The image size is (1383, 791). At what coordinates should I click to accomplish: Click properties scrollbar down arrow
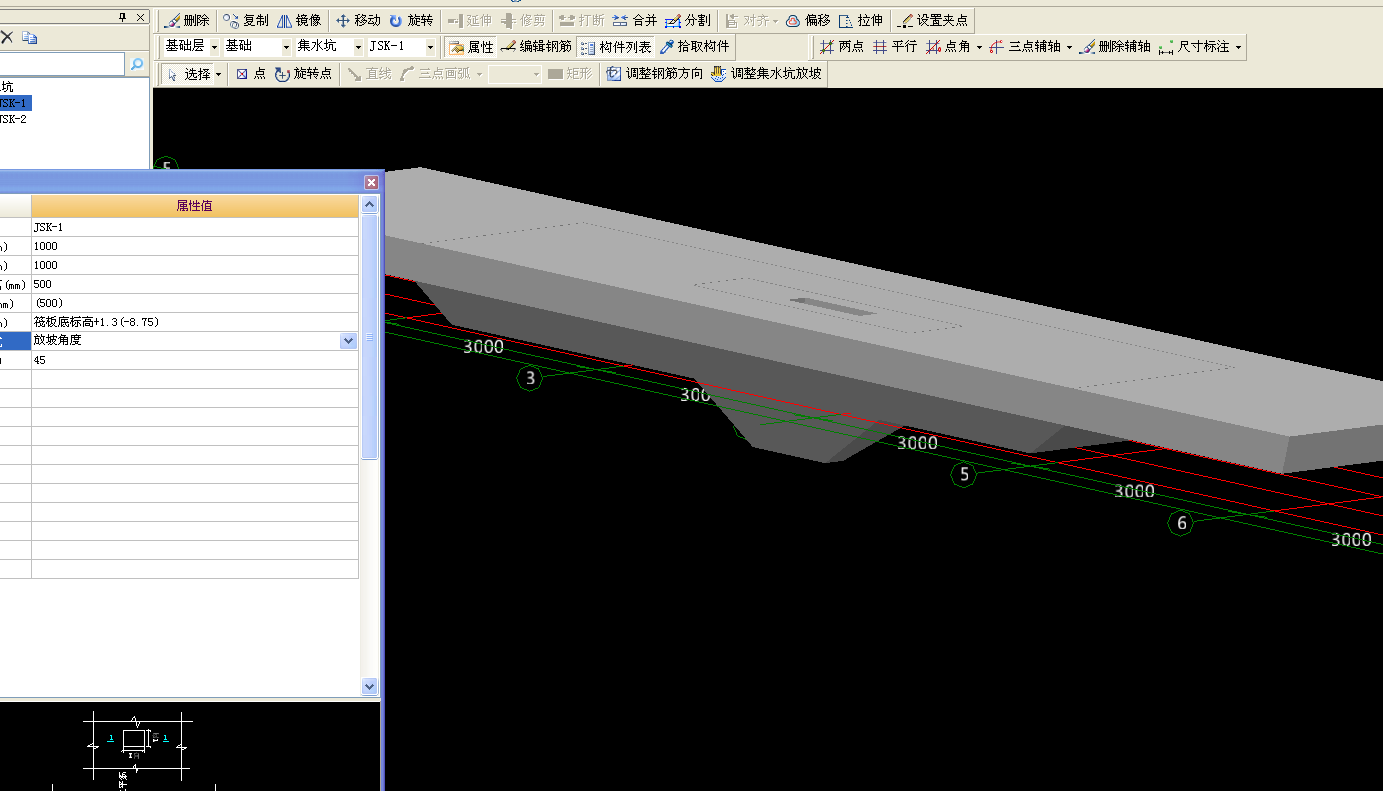(369, 686)
